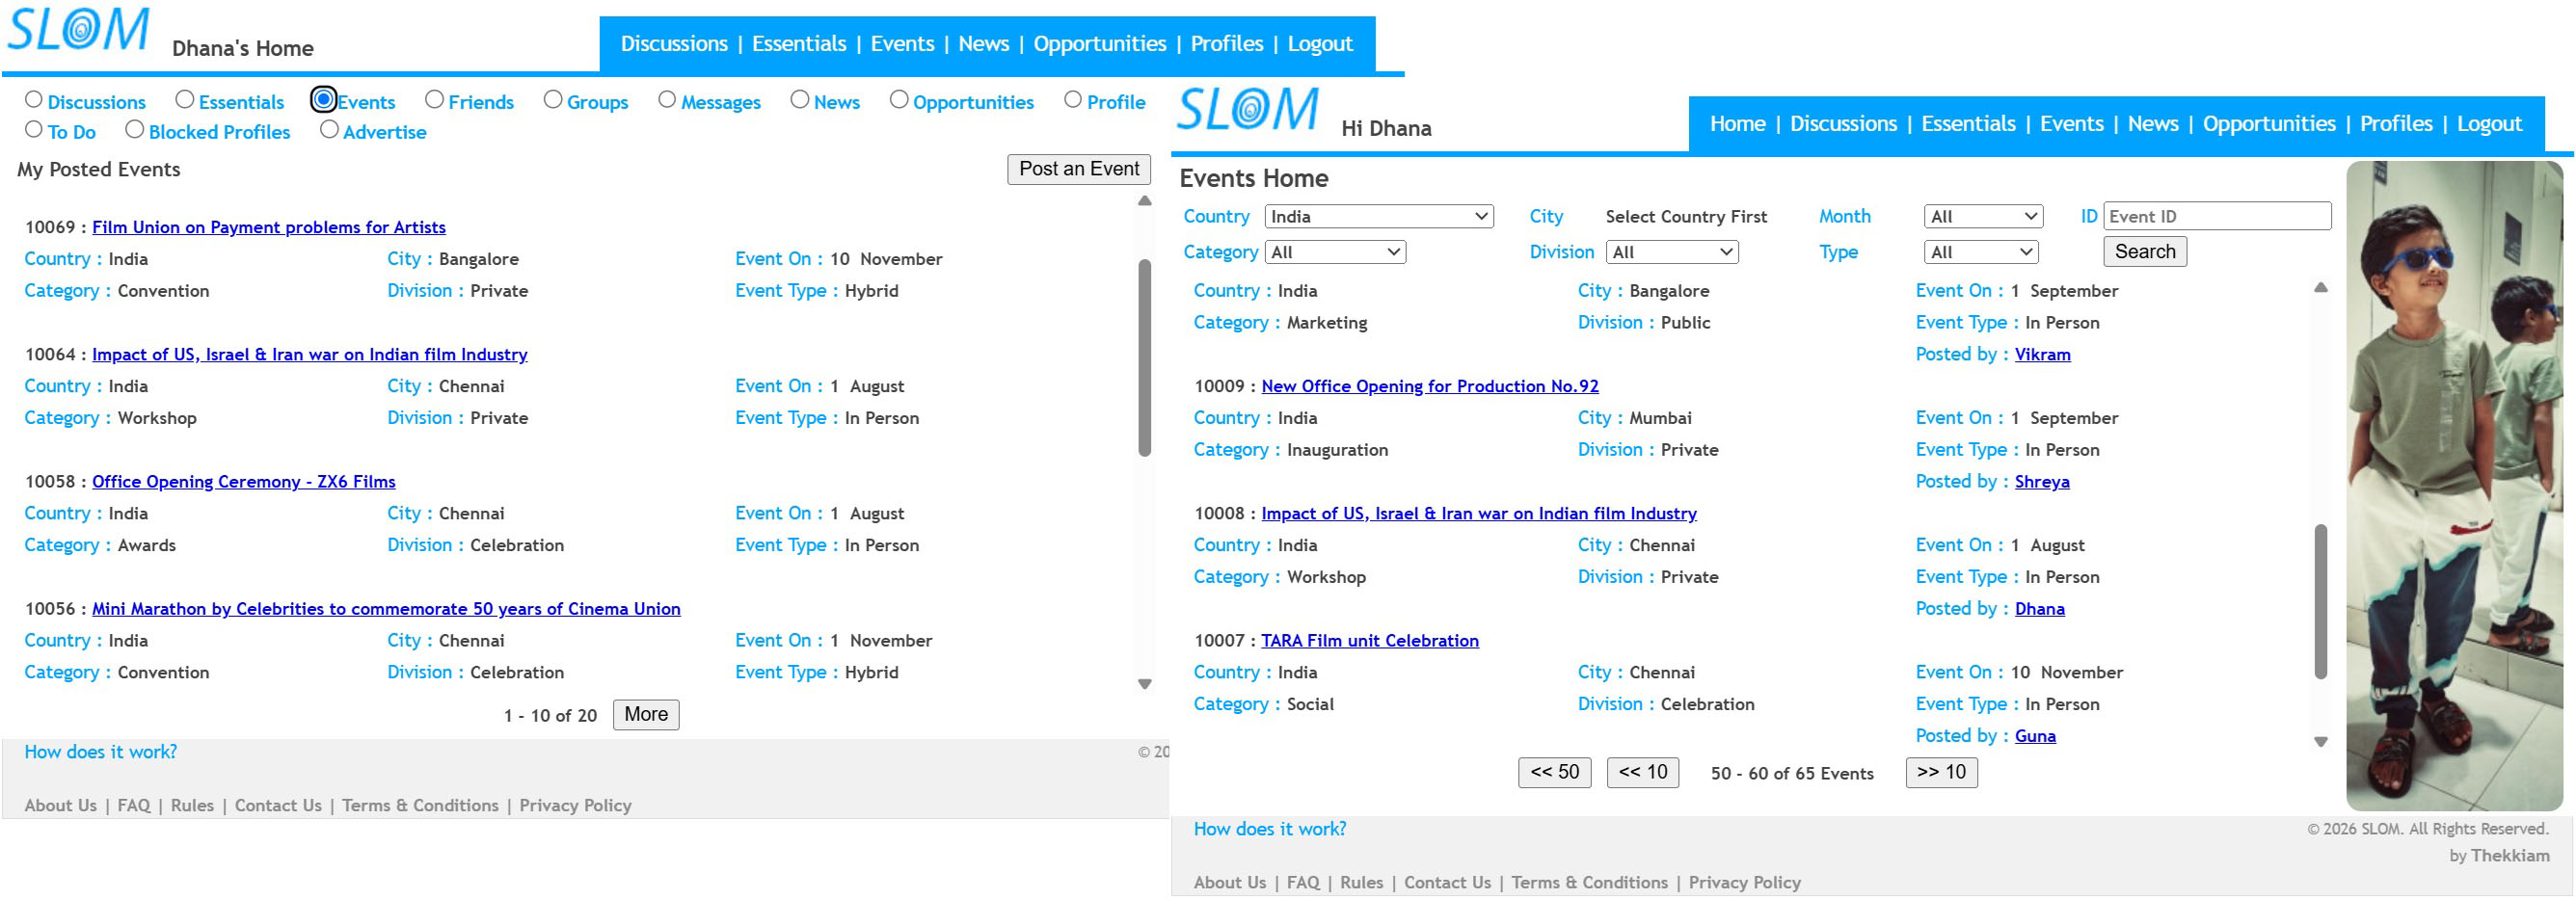Open the Month dropdown in Events Home
This screenshot has height=899, width=2576.
click(1983, 217)
